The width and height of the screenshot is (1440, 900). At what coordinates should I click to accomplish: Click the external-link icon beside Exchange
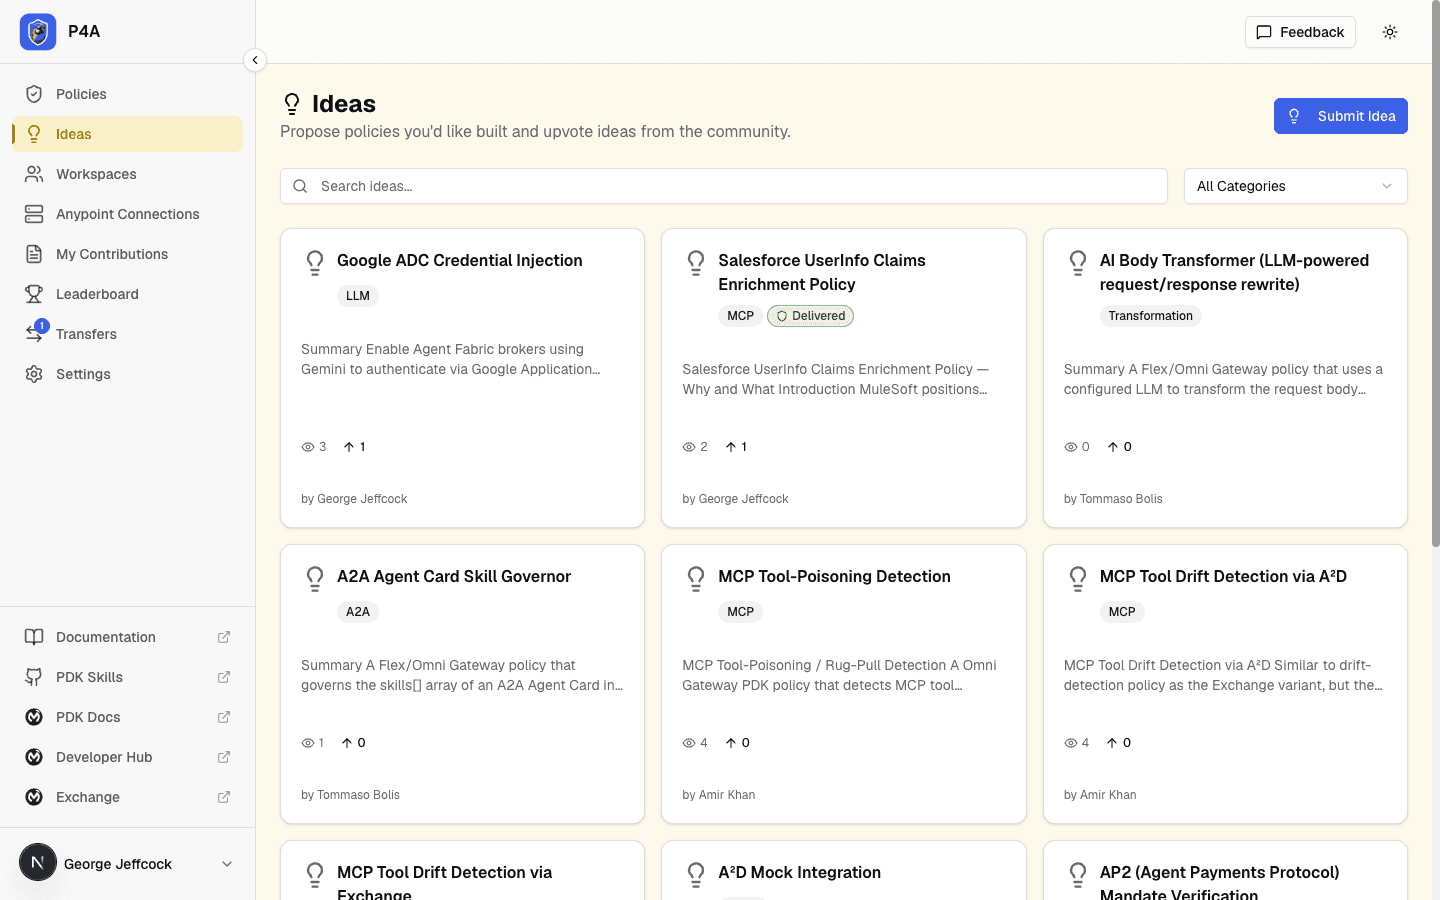[x=224, y=797]
